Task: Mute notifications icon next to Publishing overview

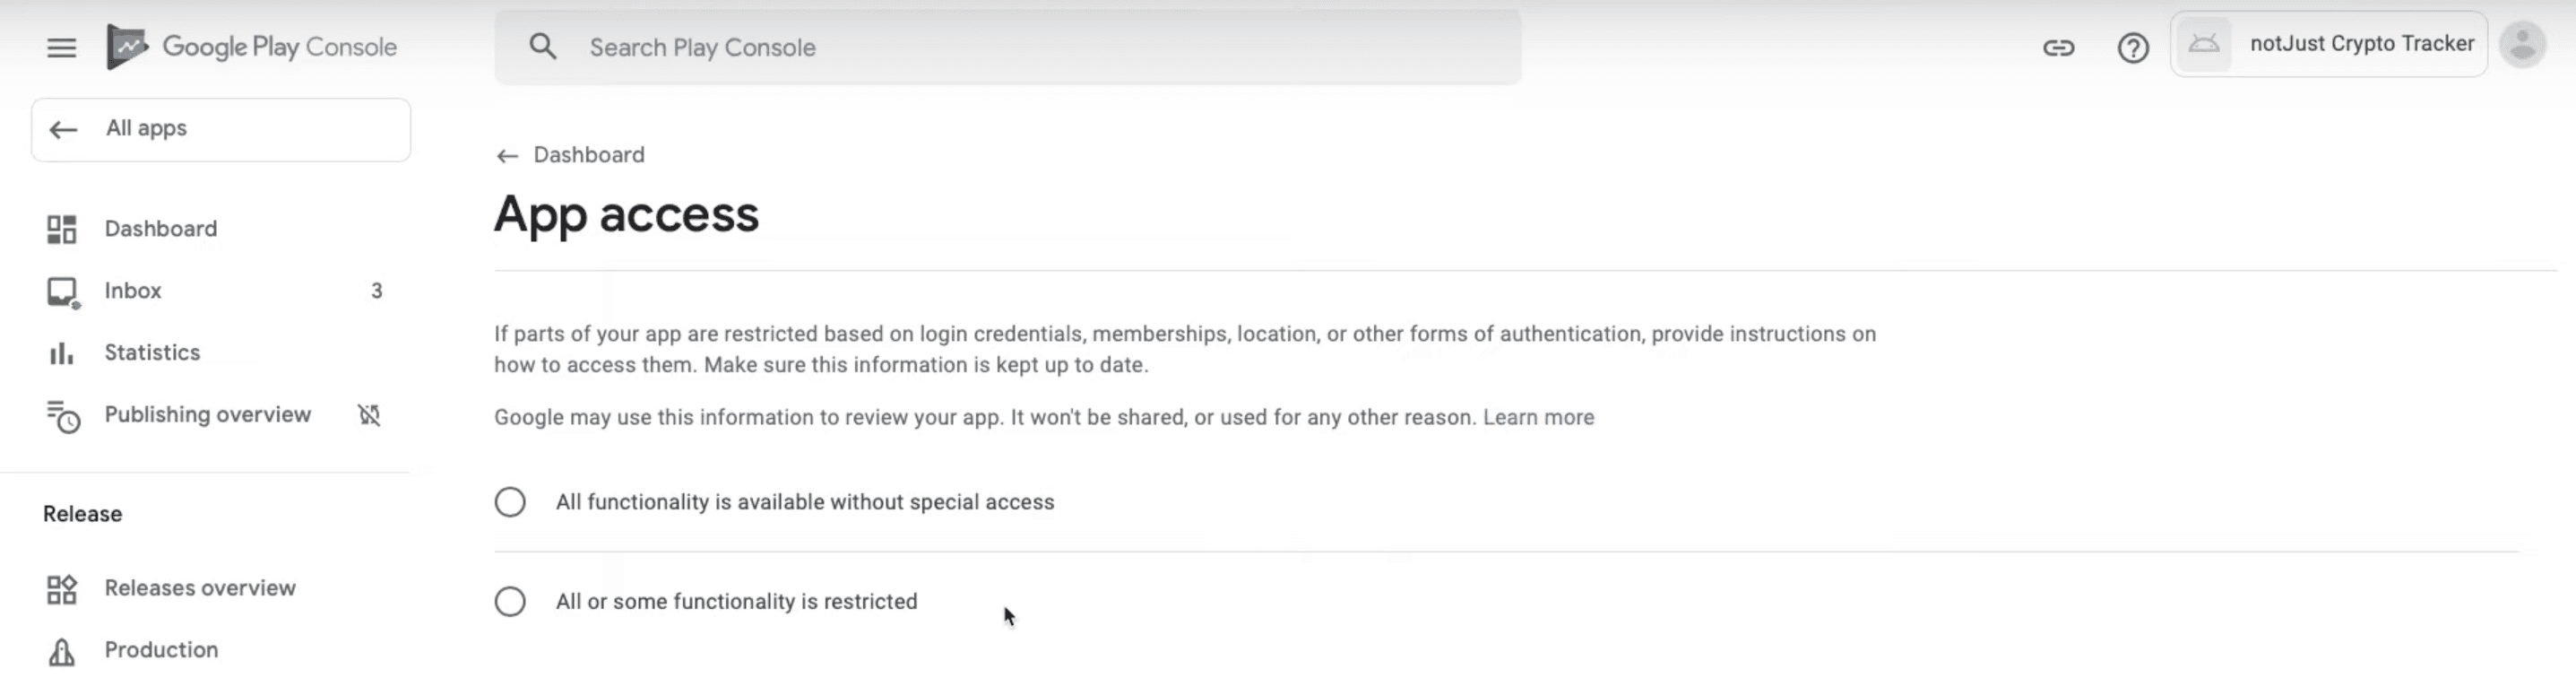Action: 368,415
